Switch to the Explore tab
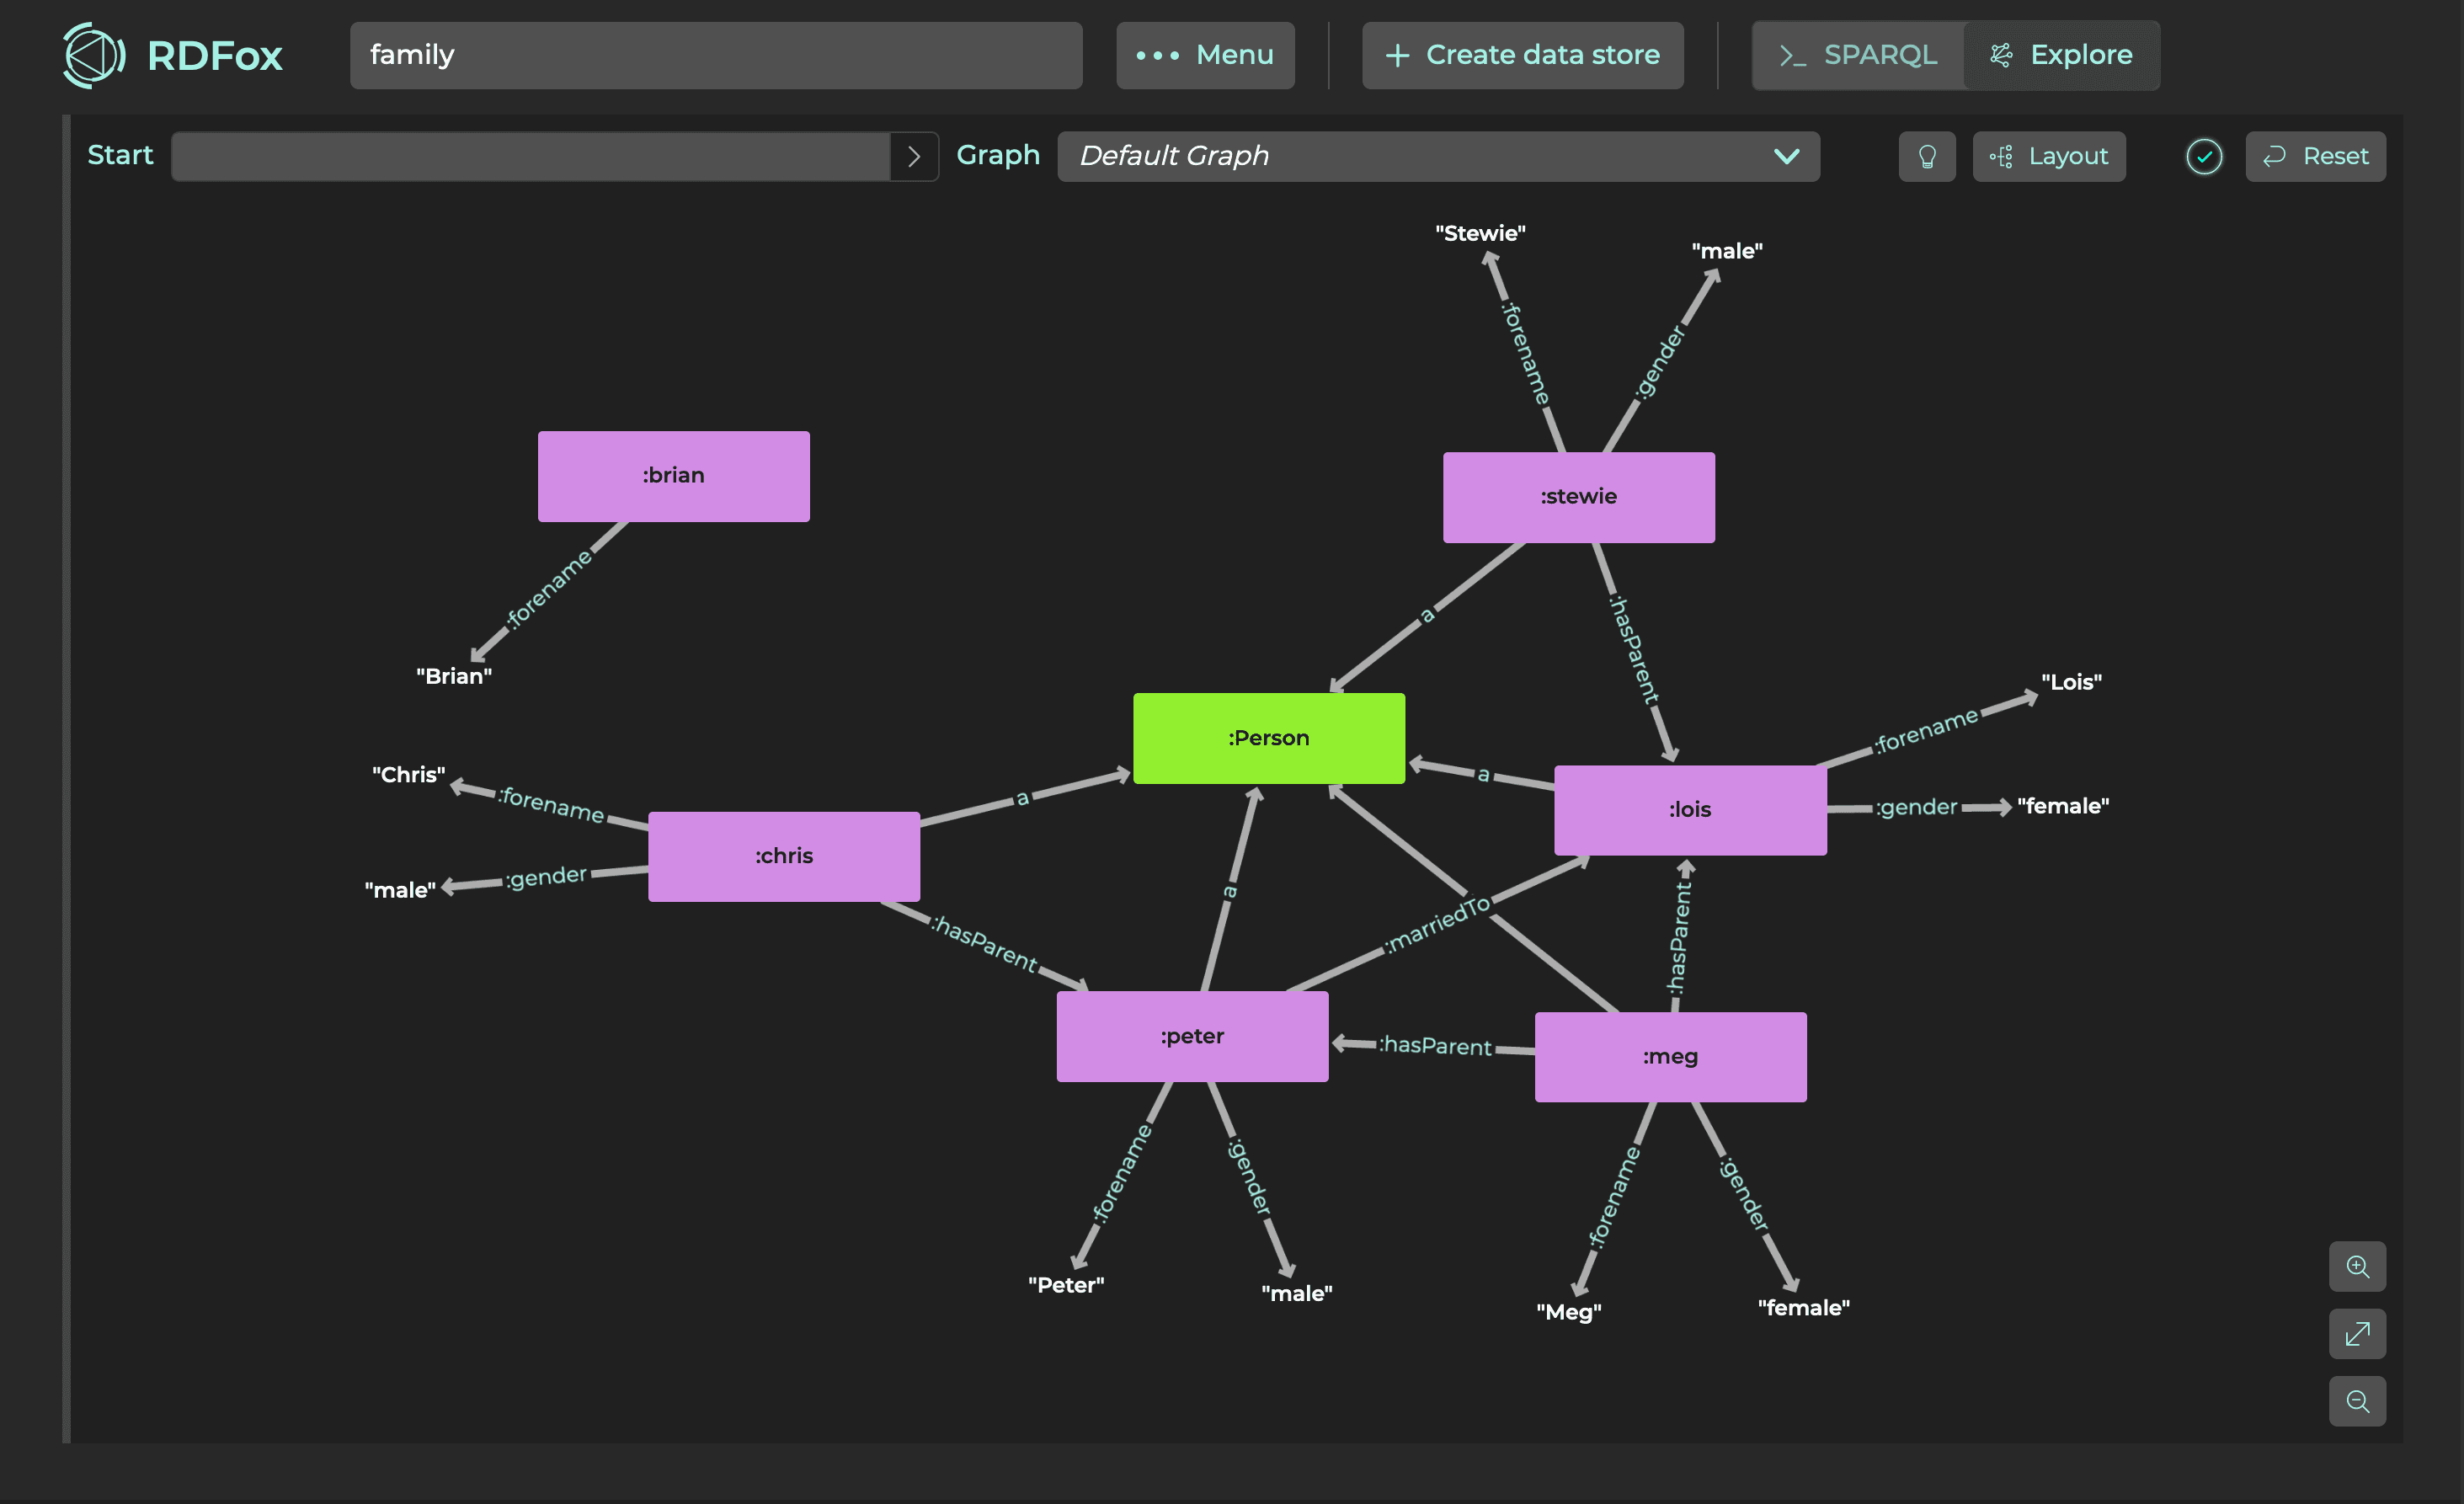The width and height of the screenshot is (2464, 1504). click(2061, 55)
